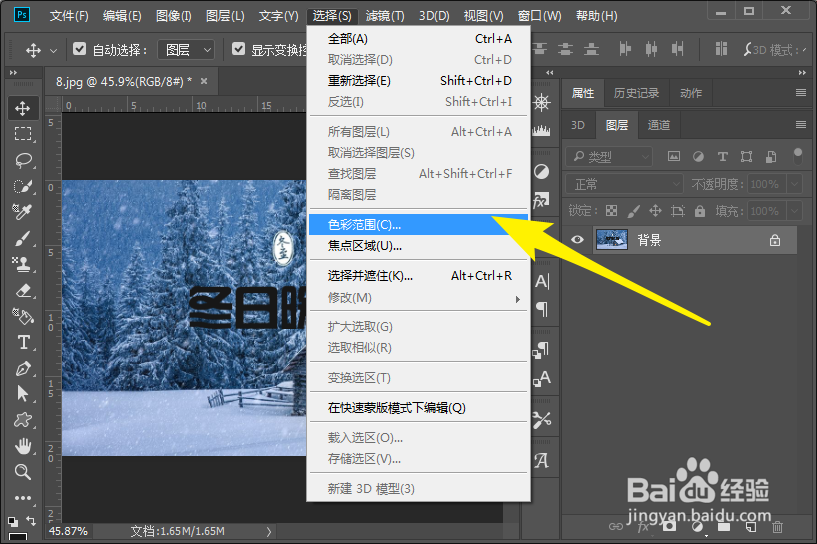Switch to the 3D tab
Viewport: 817px width, 544px height.
(x=578, y=125)
